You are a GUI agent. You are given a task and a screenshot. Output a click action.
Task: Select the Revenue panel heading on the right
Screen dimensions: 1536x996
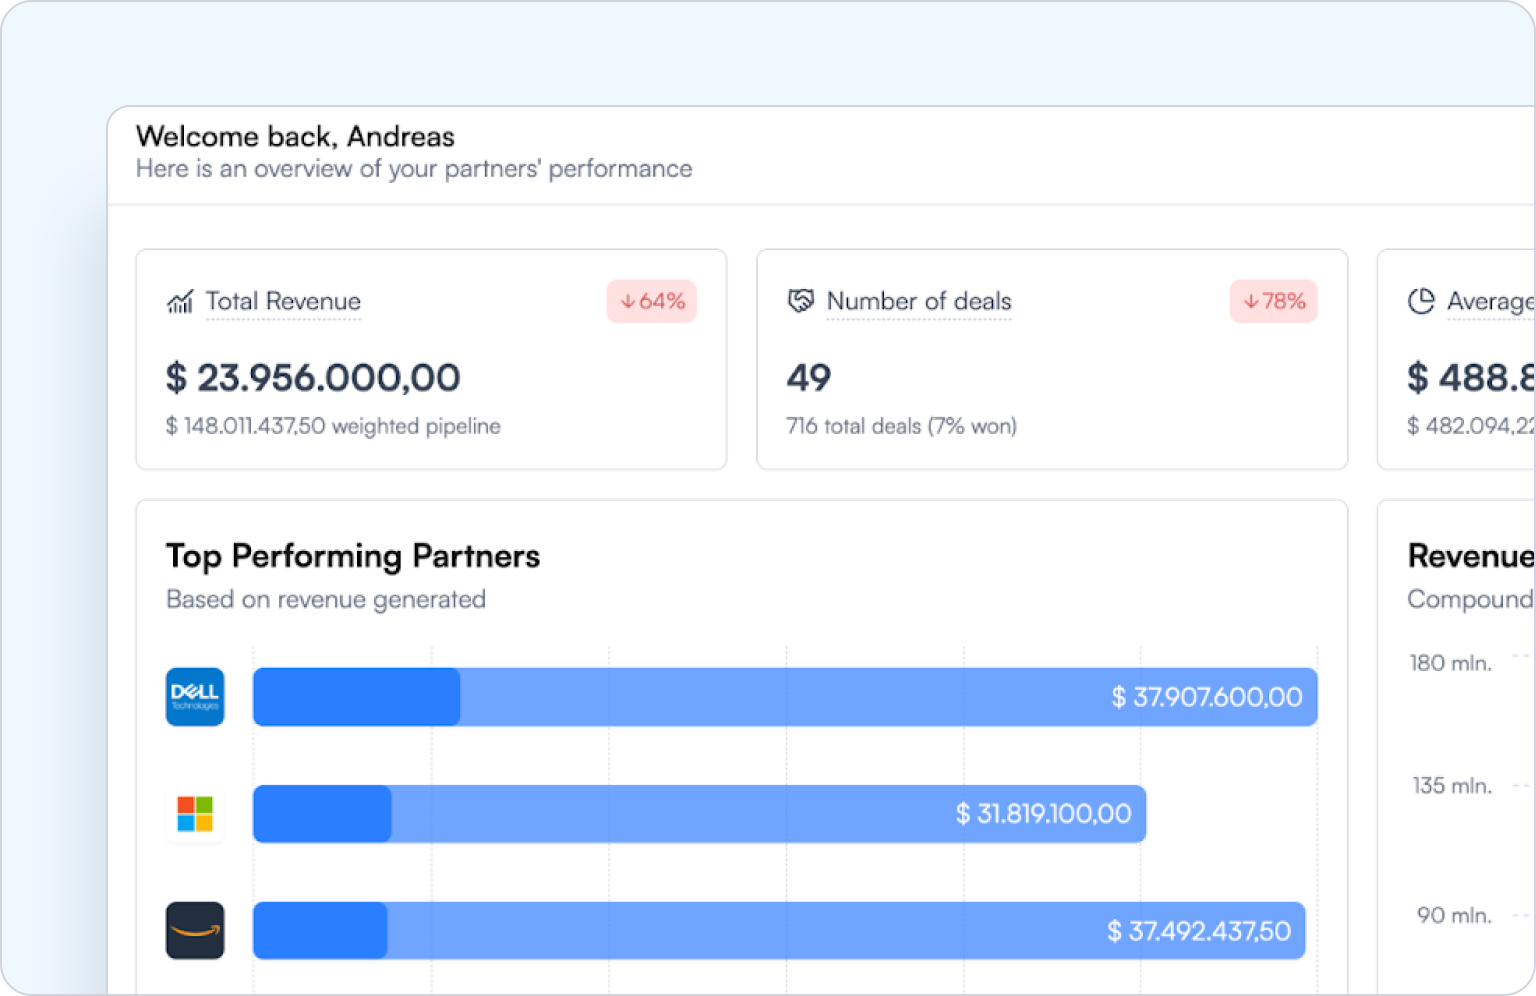pos(1468,556)
